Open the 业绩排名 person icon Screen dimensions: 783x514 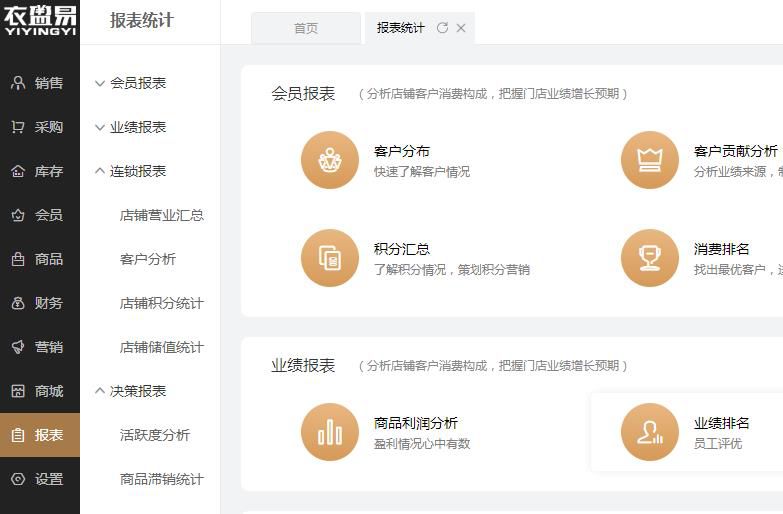[649, 432]
